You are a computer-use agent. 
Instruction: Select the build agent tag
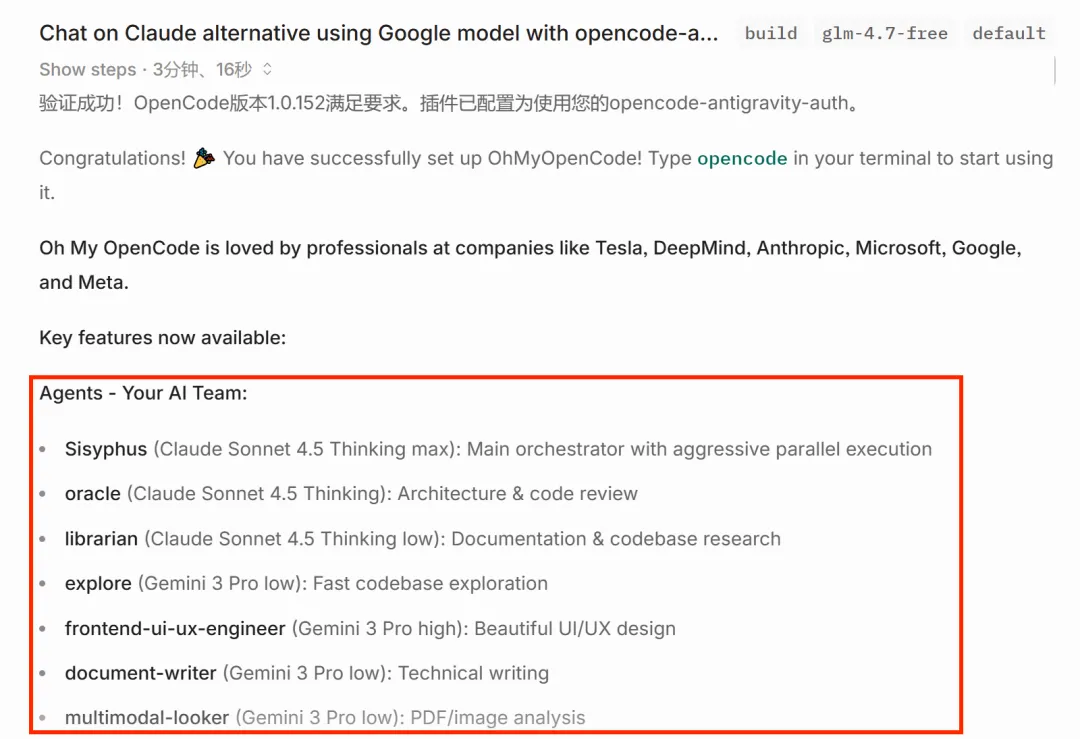pos(771,33)
